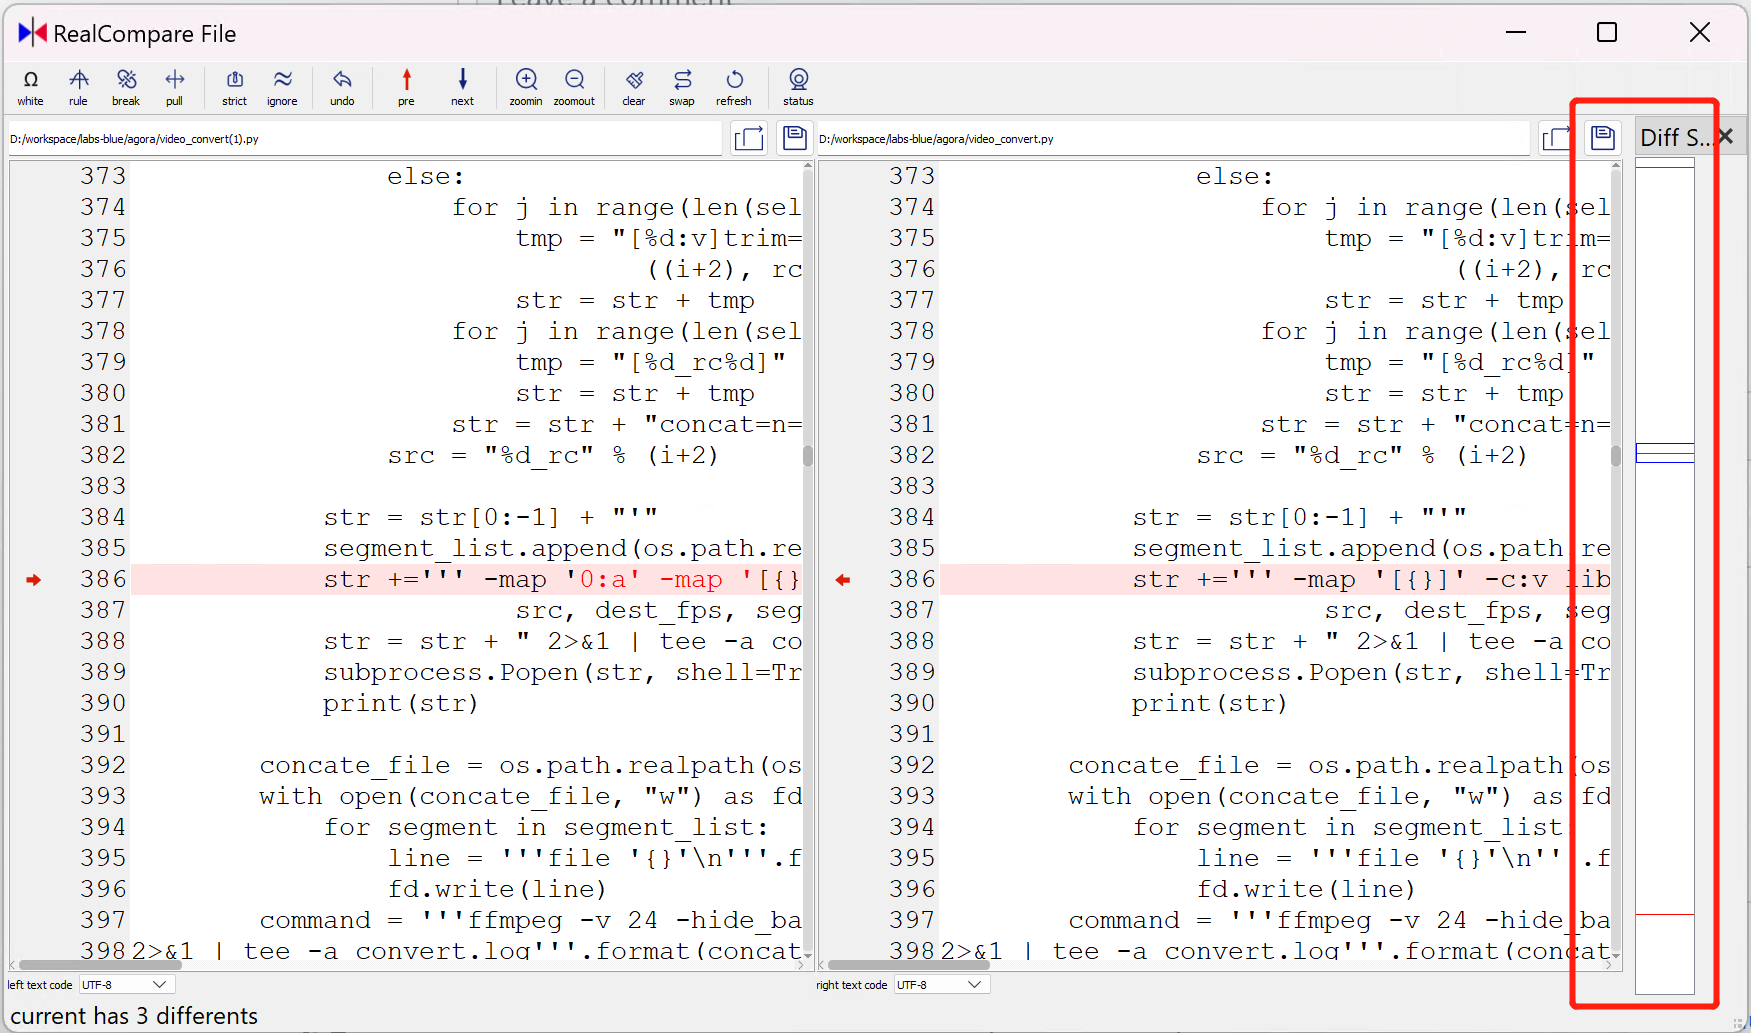Select the pull tool
The height and width of the screenshot is (1033, 1751).
175,87
